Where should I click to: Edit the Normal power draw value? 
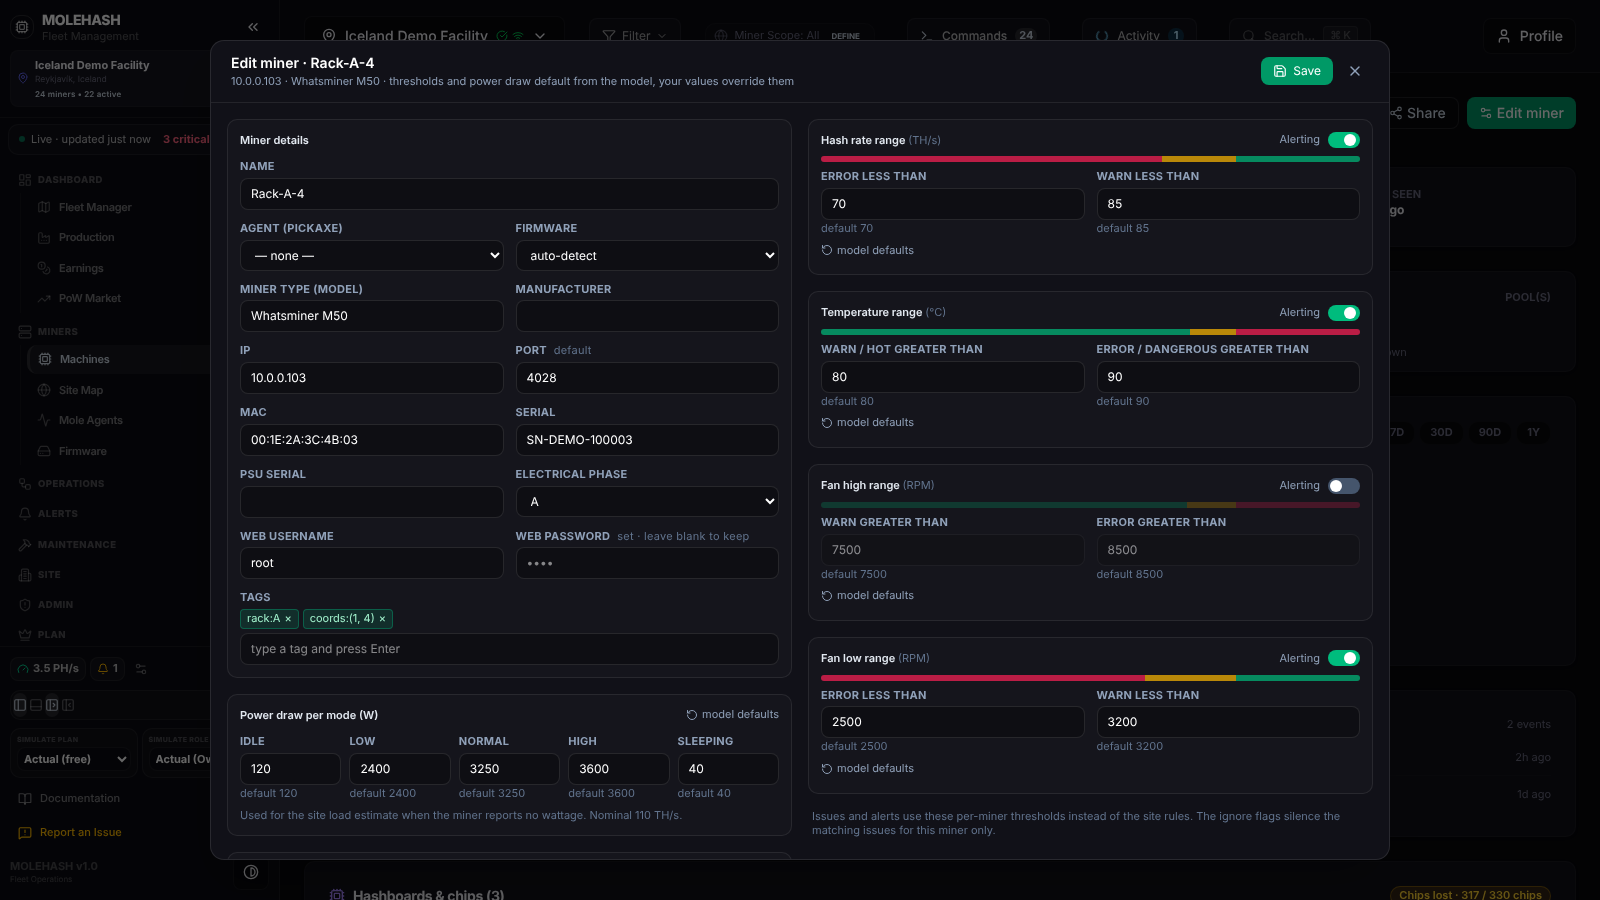pos(508,769)
